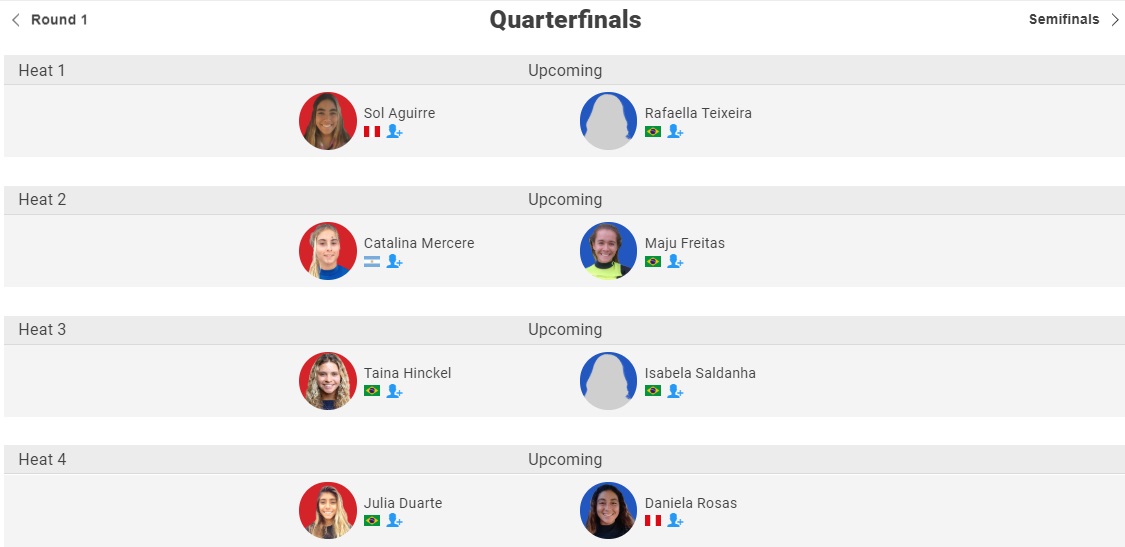Click the follow icon beside Maju Freitas
Screen dimensions: 1125x547
(x=675, y=261)
